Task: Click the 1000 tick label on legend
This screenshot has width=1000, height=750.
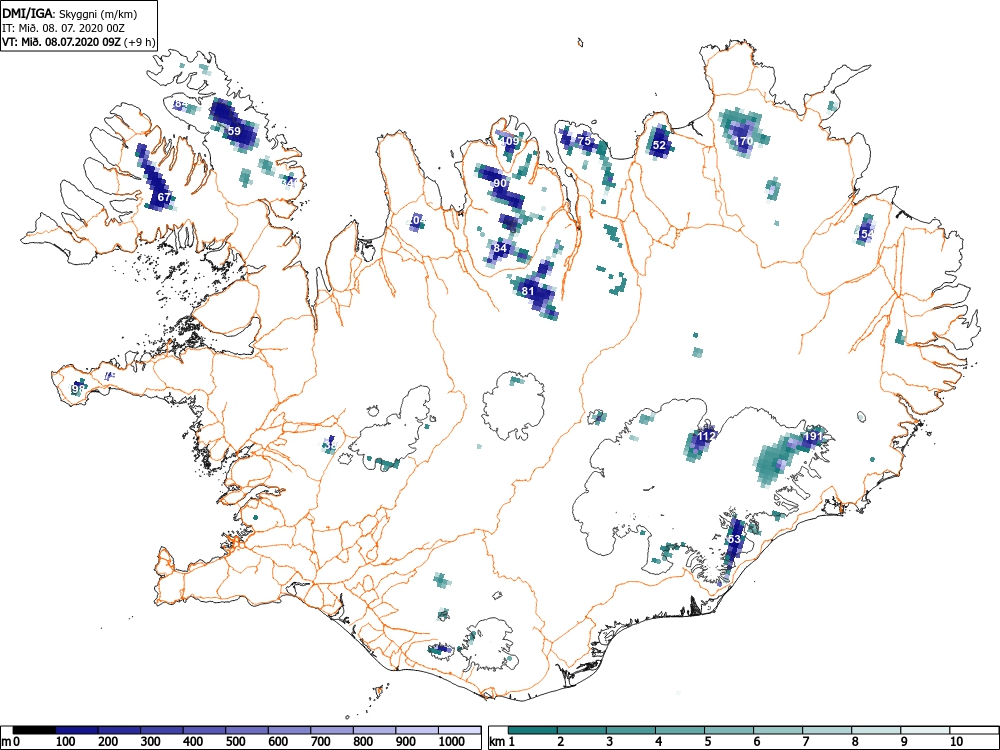Action: click(x=452, y=742)
